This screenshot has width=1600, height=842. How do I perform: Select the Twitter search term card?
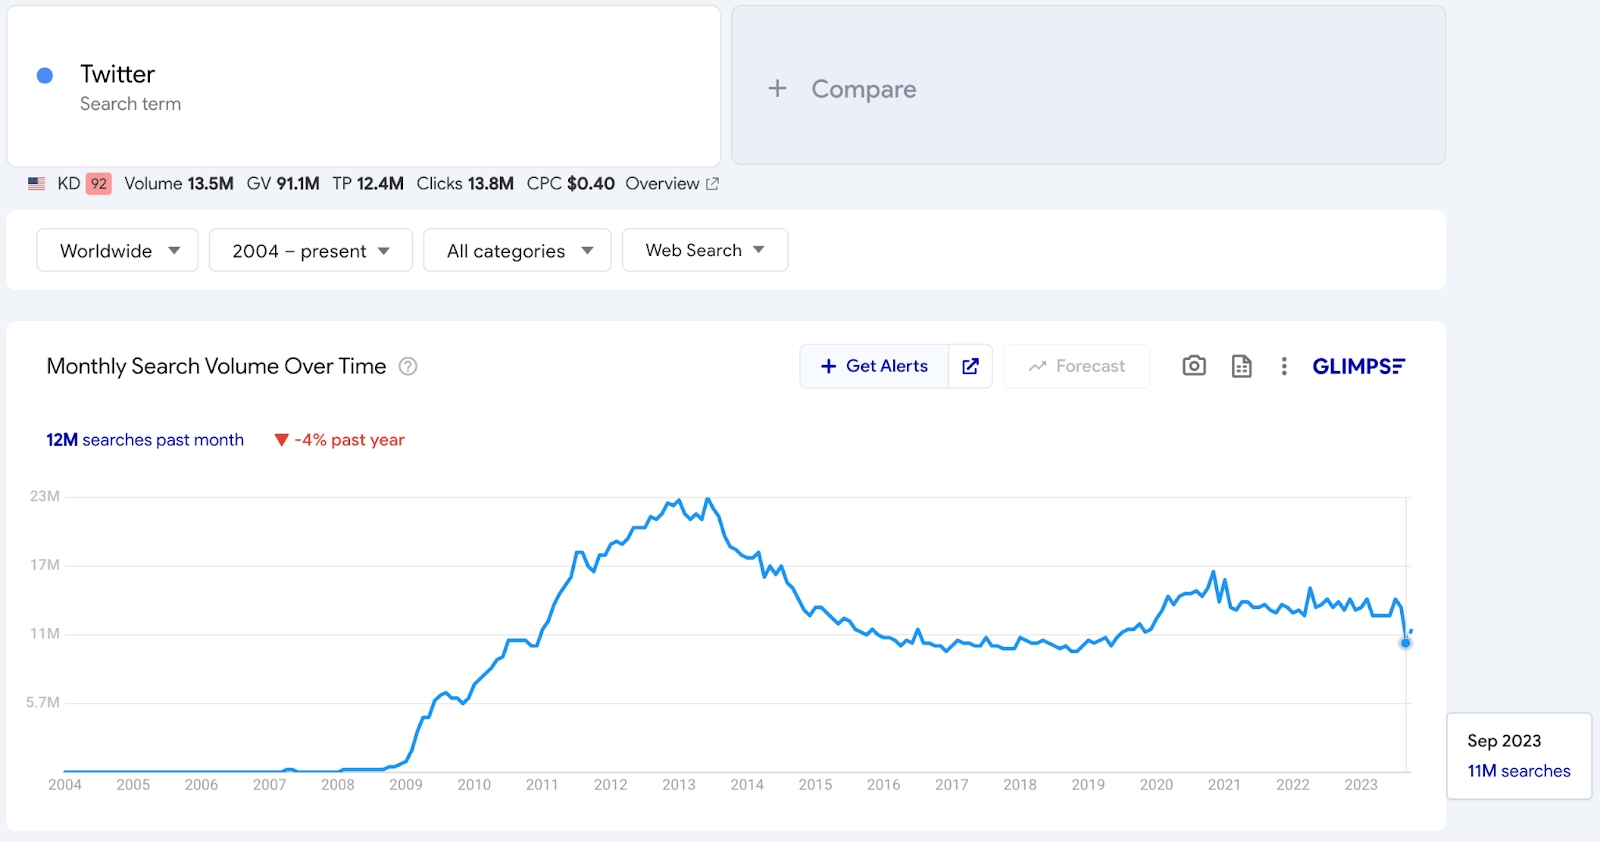(x=364, y=86)
